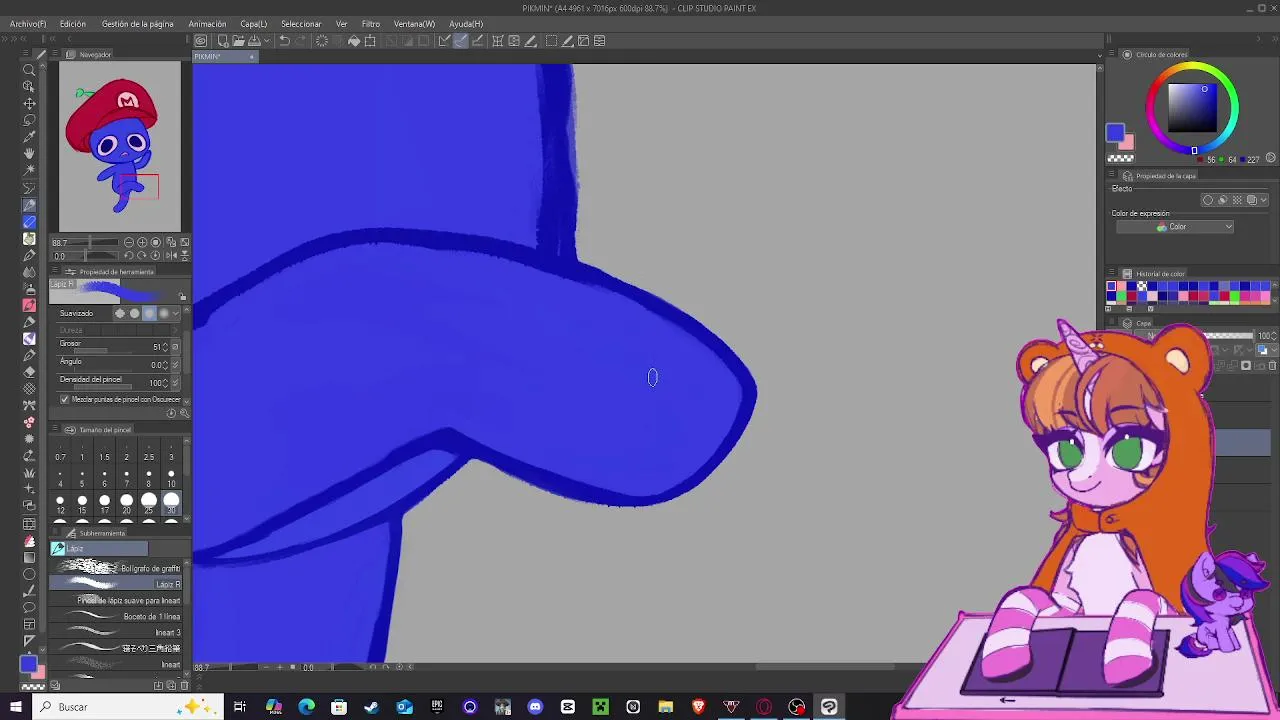Screen dimensions: 1280x720
Task: Open the Grosor dynamics settings button
Action: click(x=176, y=347)
